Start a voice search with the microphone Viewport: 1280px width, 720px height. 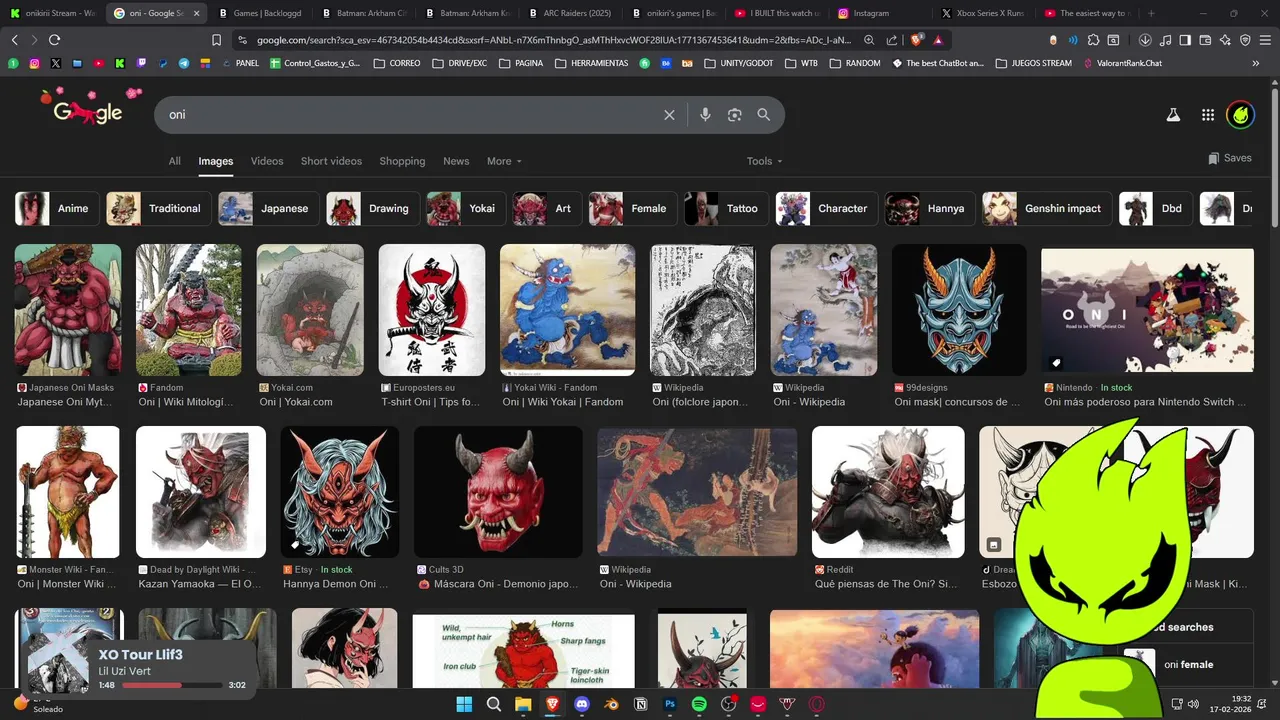[705, 115]
